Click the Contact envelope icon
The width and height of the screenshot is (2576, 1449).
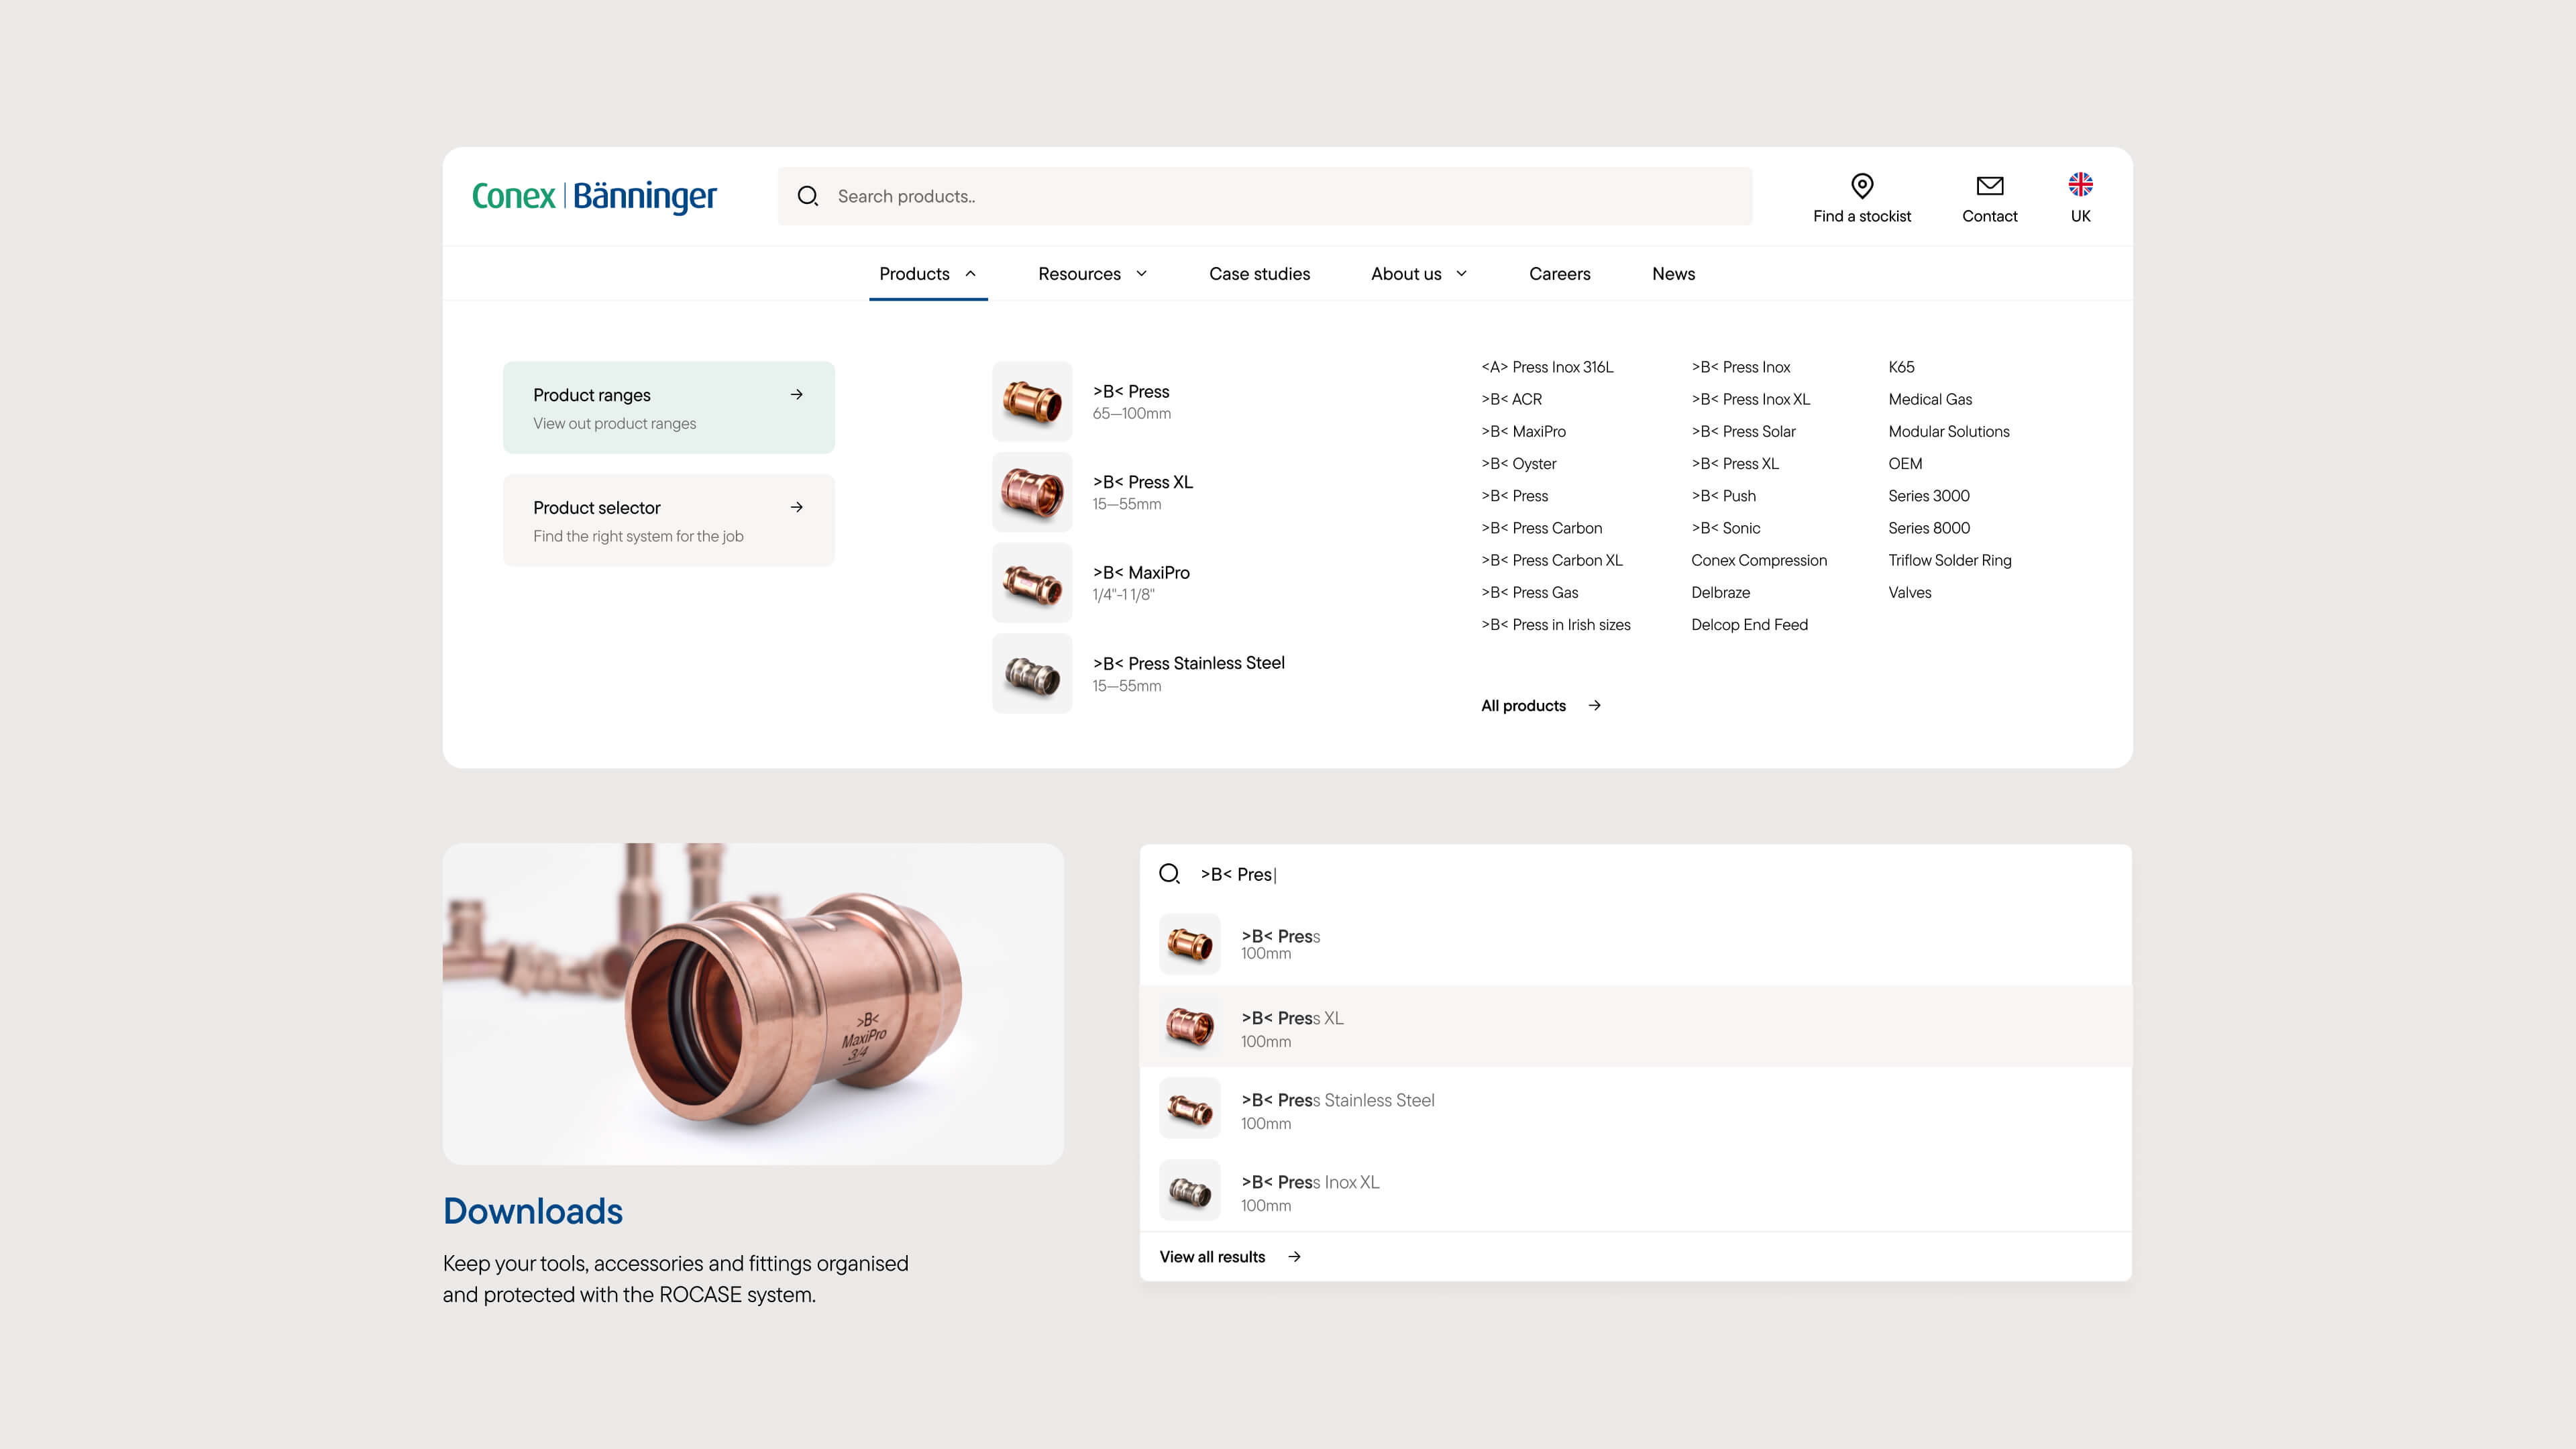(1989, 186)
